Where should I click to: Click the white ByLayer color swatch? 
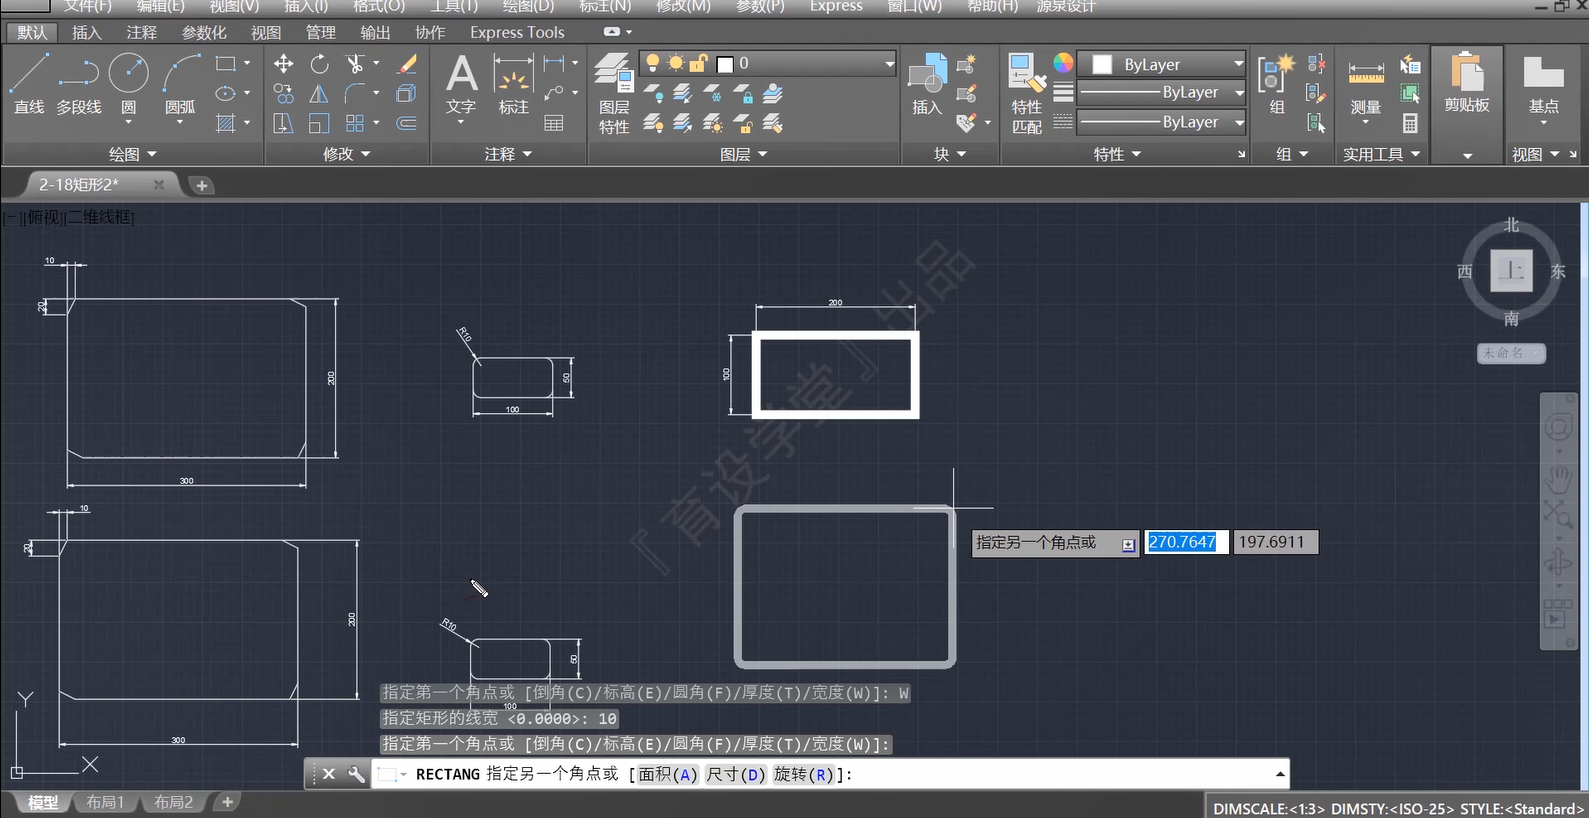(1102, 64)
